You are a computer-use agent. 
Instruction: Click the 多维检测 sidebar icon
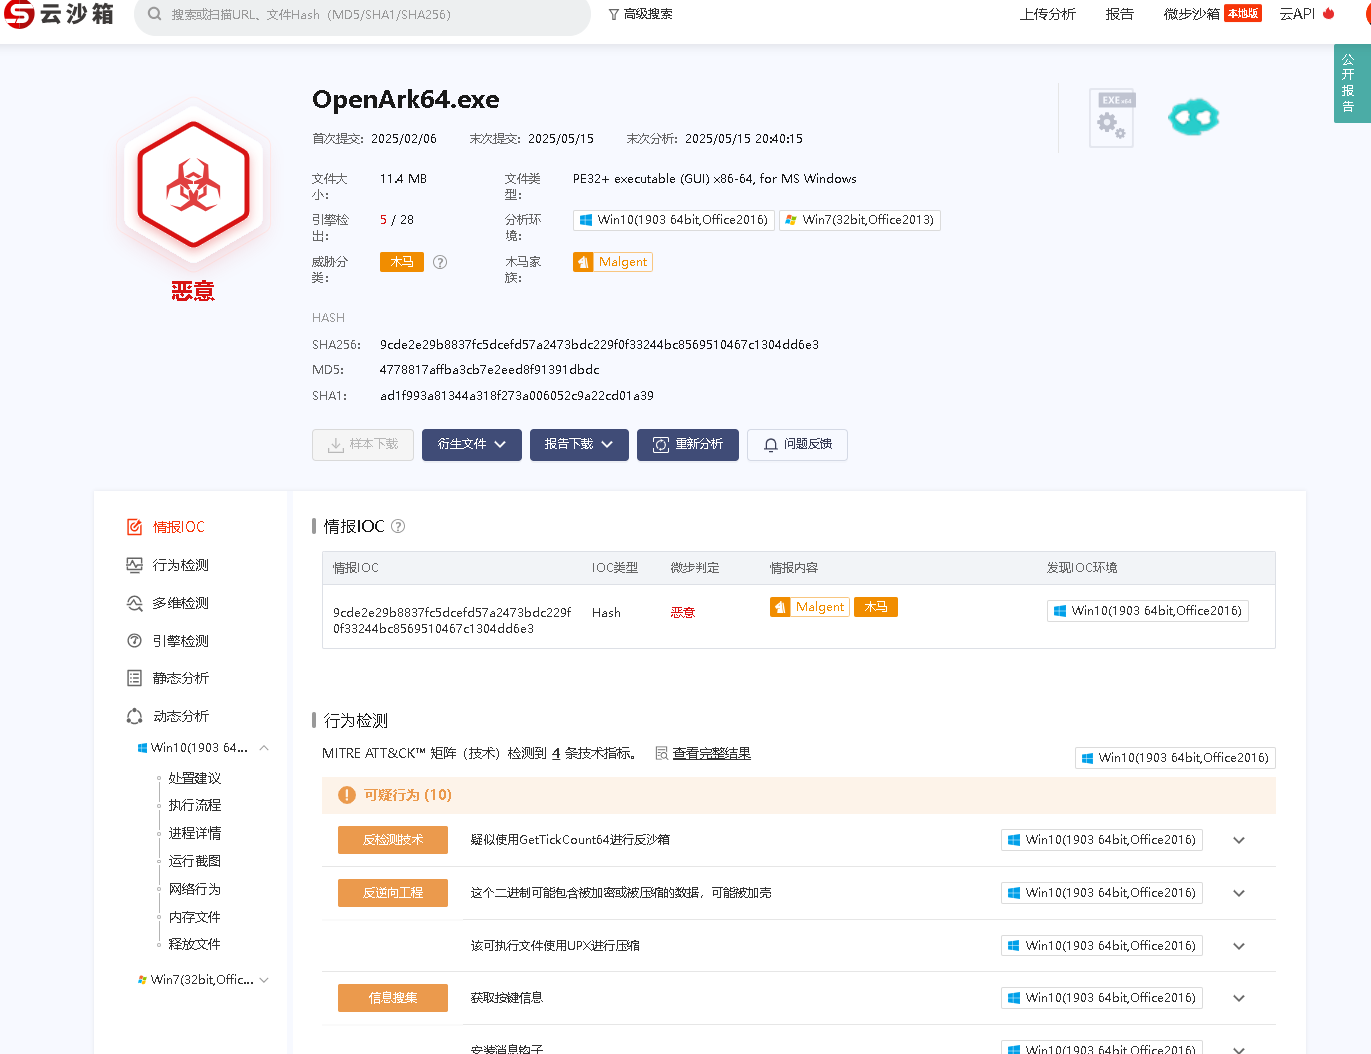point(135,603)
